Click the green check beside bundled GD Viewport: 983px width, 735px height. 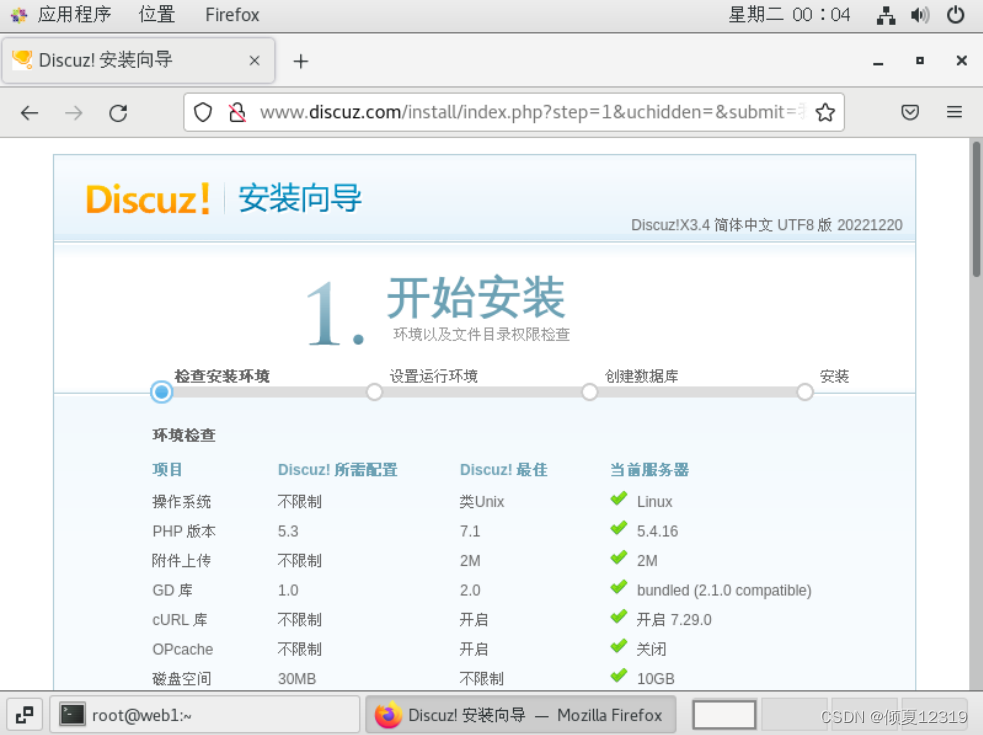pyautogui.click(x=619, y=588)
